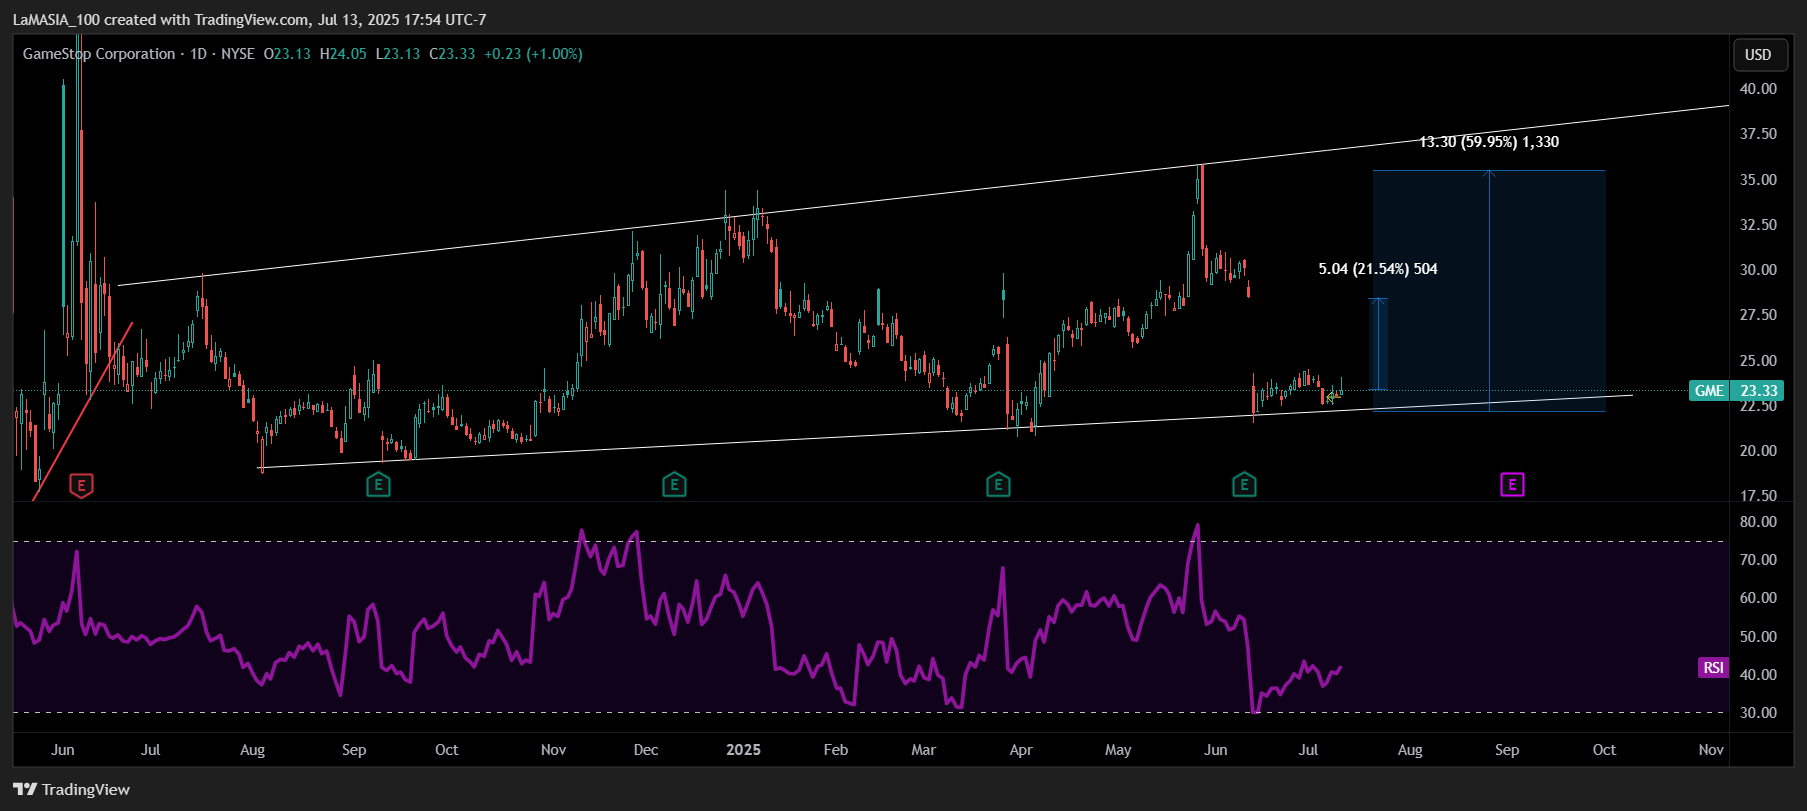
Task: Click the 5.04 (21.54%) 504 measurement label
Action: [1378, 269]
